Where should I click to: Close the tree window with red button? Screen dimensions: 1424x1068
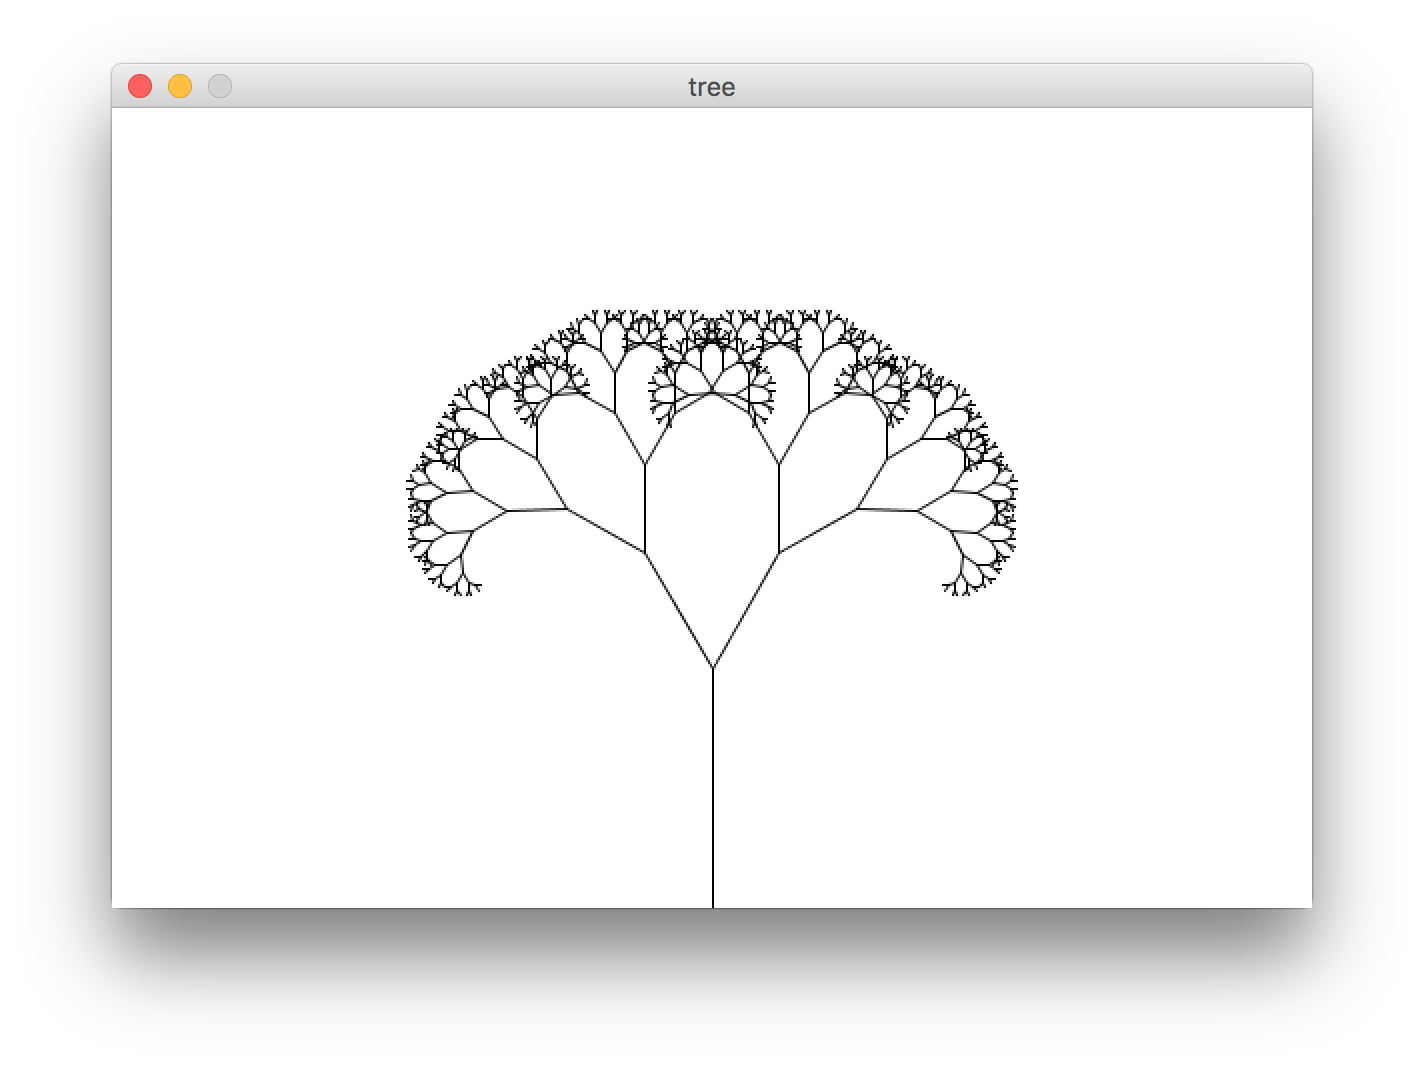point(140,86)
